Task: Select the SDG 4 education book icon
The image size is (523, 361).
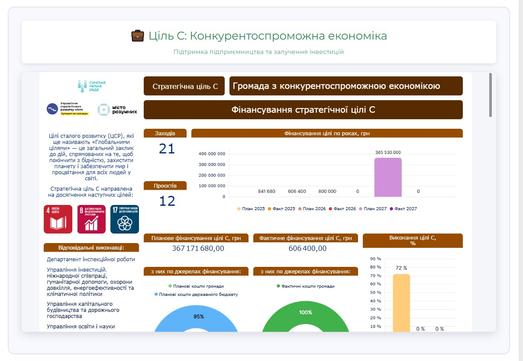Action: click(58, 219)
